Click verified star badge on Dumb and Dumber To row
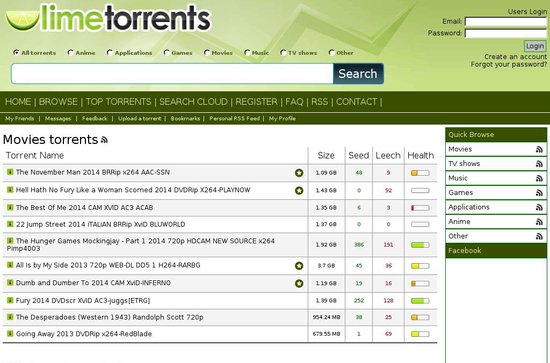 (299, 283)
